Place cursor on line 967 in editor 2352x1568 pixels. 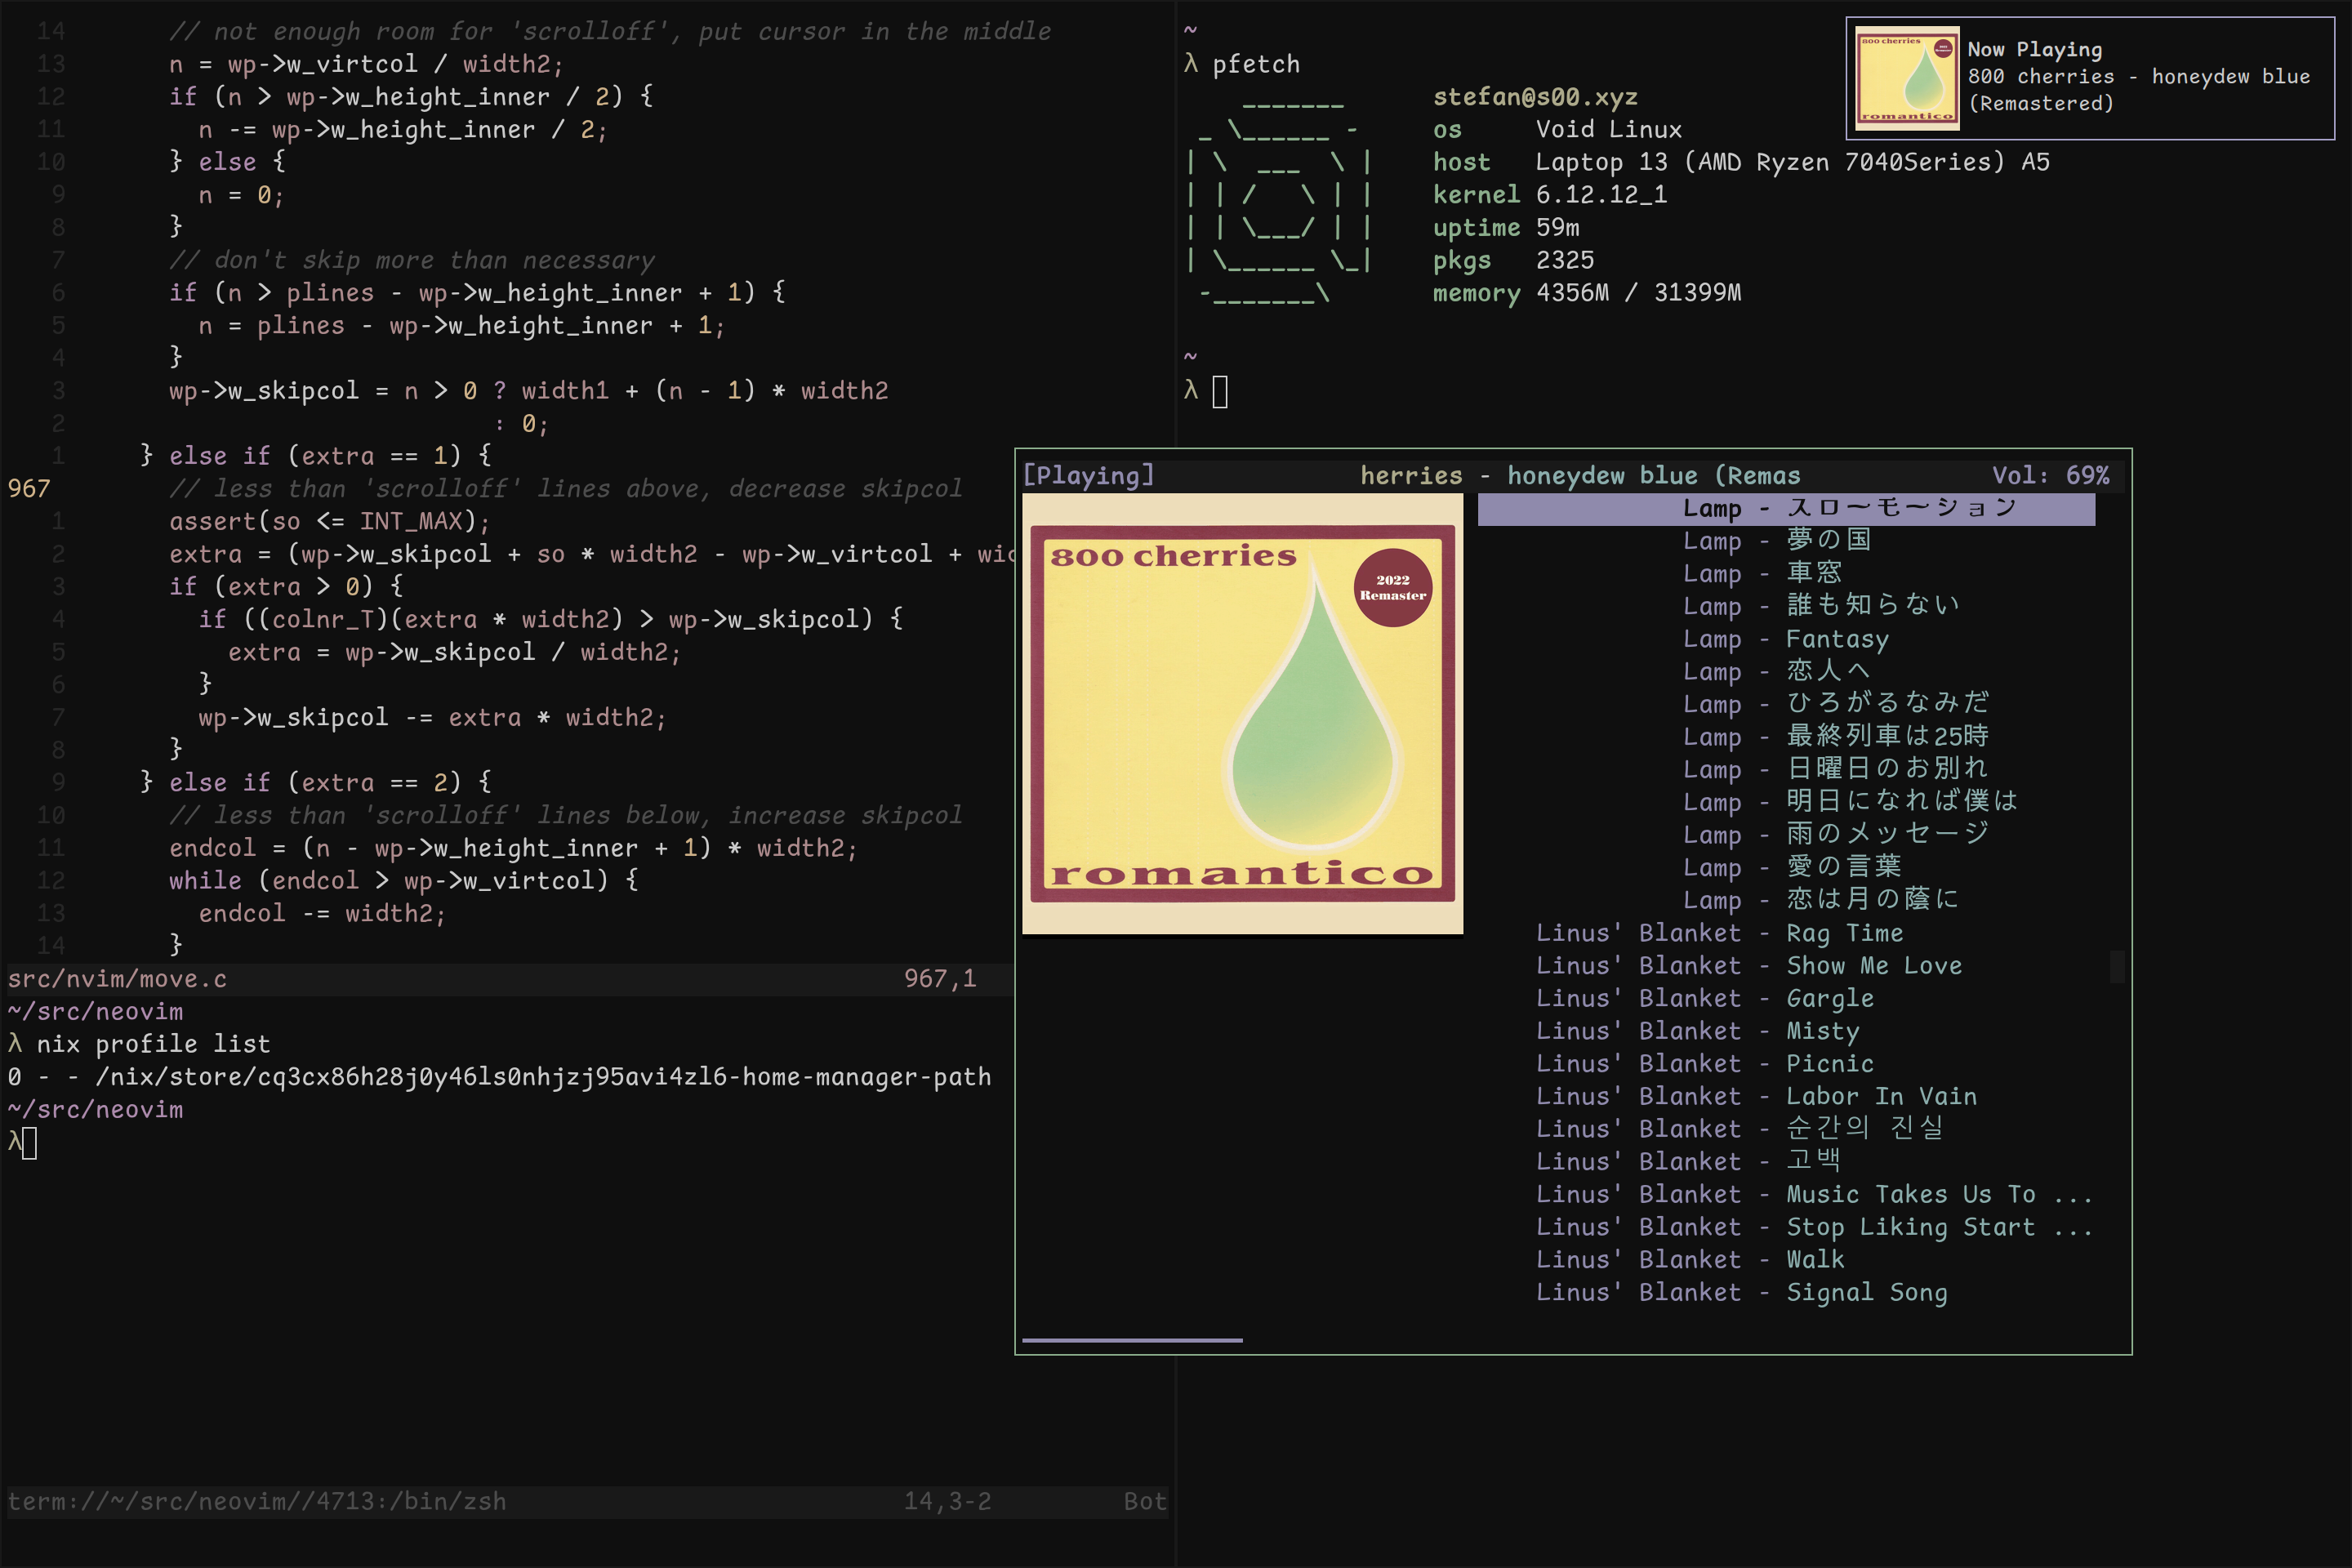coord(565,489)
